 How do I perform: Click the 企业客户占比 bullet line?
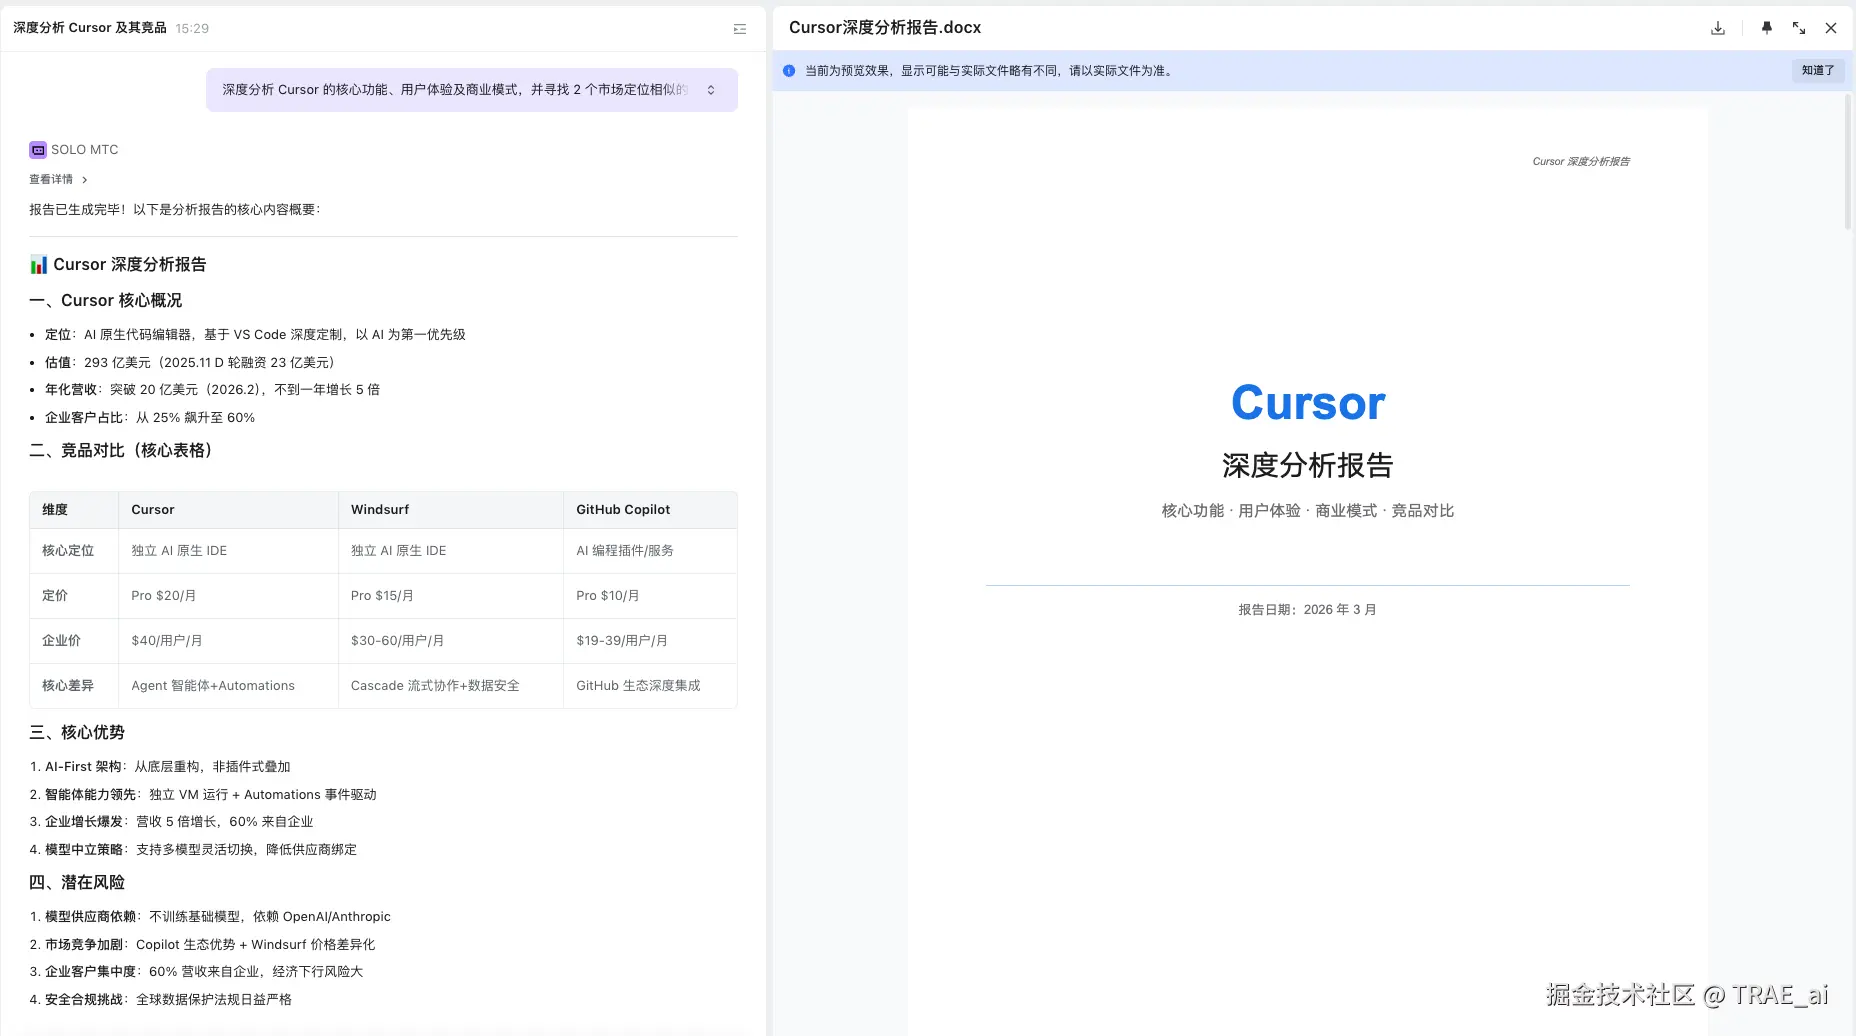[x=150, y=418]
